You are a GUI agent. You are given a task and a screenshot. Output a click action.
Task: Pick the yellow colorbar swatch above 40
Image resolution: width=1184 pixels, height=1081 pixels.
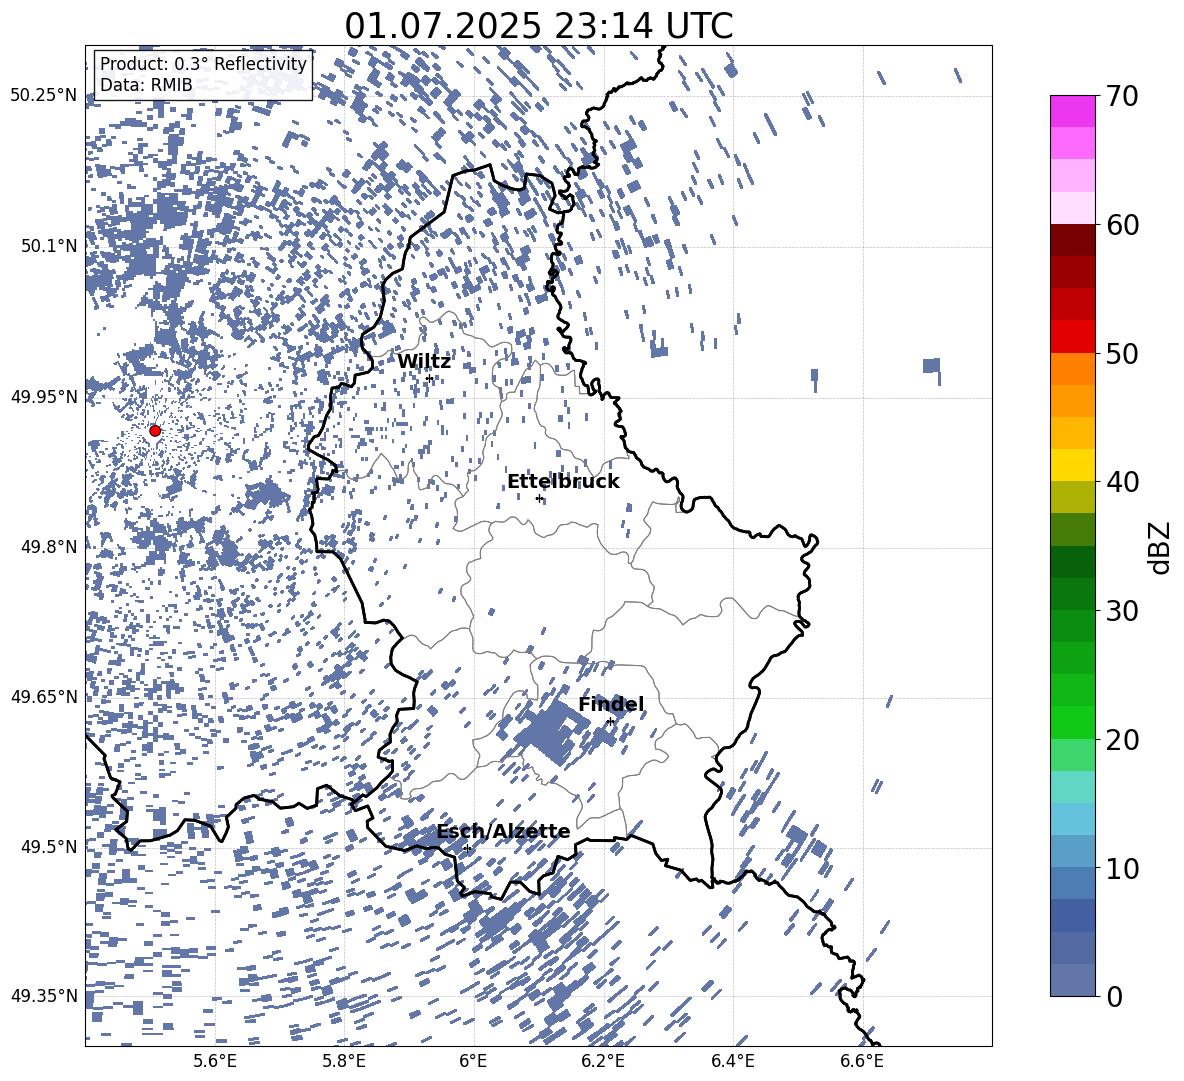(x=1072, y=465)
